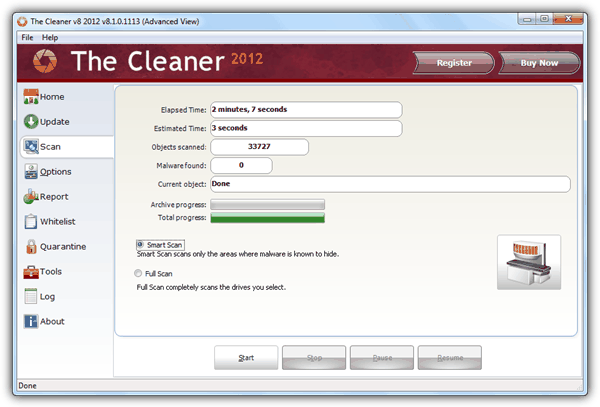Click the Objects scanned value 33727
Viewport: 600px width, 407px height.
coord(259,147)
